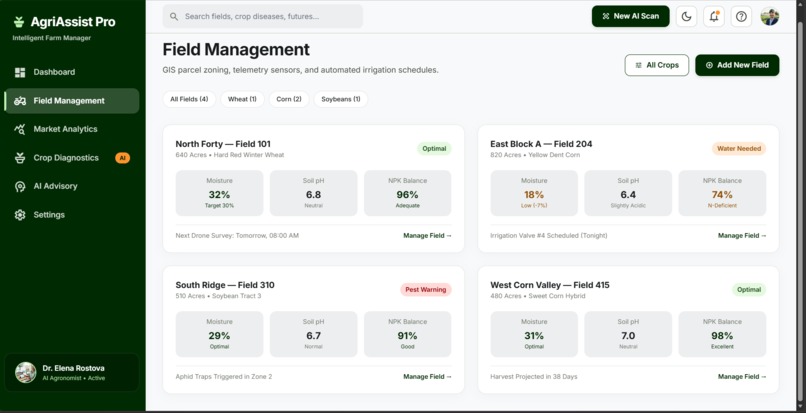Screen dimensions: 806x413
Task: Click the tractor icon beside Field Management
Action: [x=20, y=101]
